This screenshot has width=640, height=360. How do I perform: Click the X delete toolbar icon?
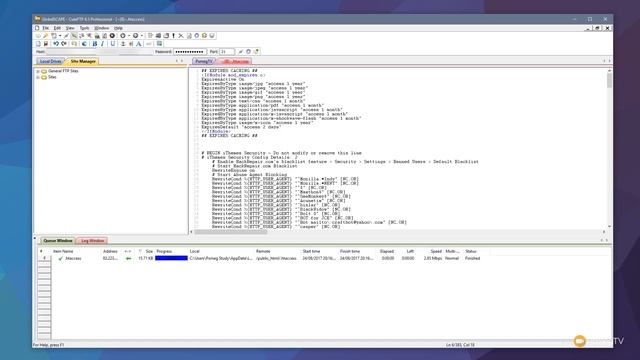point(181,36)
